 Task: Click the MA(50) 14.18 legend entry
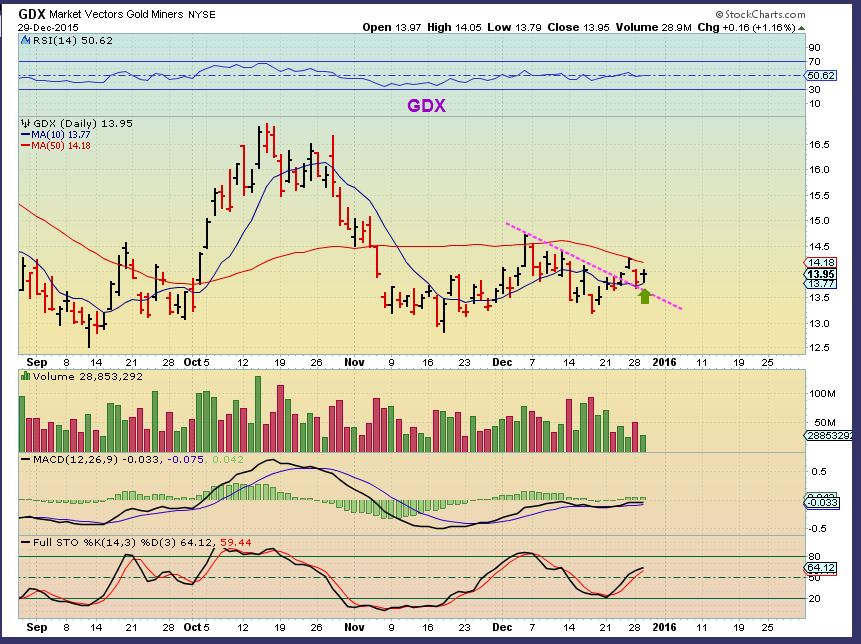point(55,145)
